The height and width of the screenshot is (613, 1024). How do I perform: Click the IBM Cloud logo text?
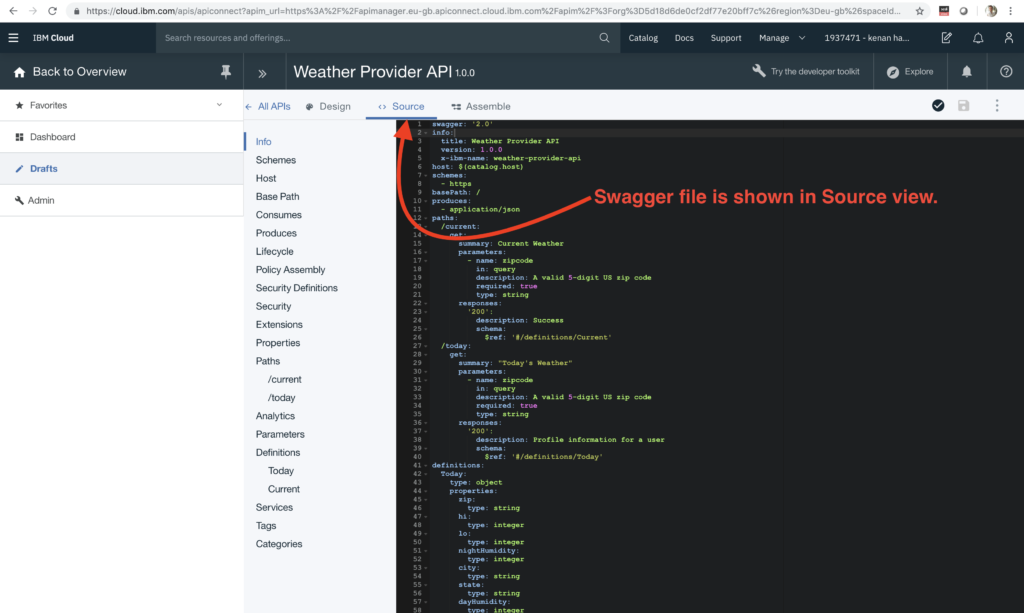click(53, 38)
